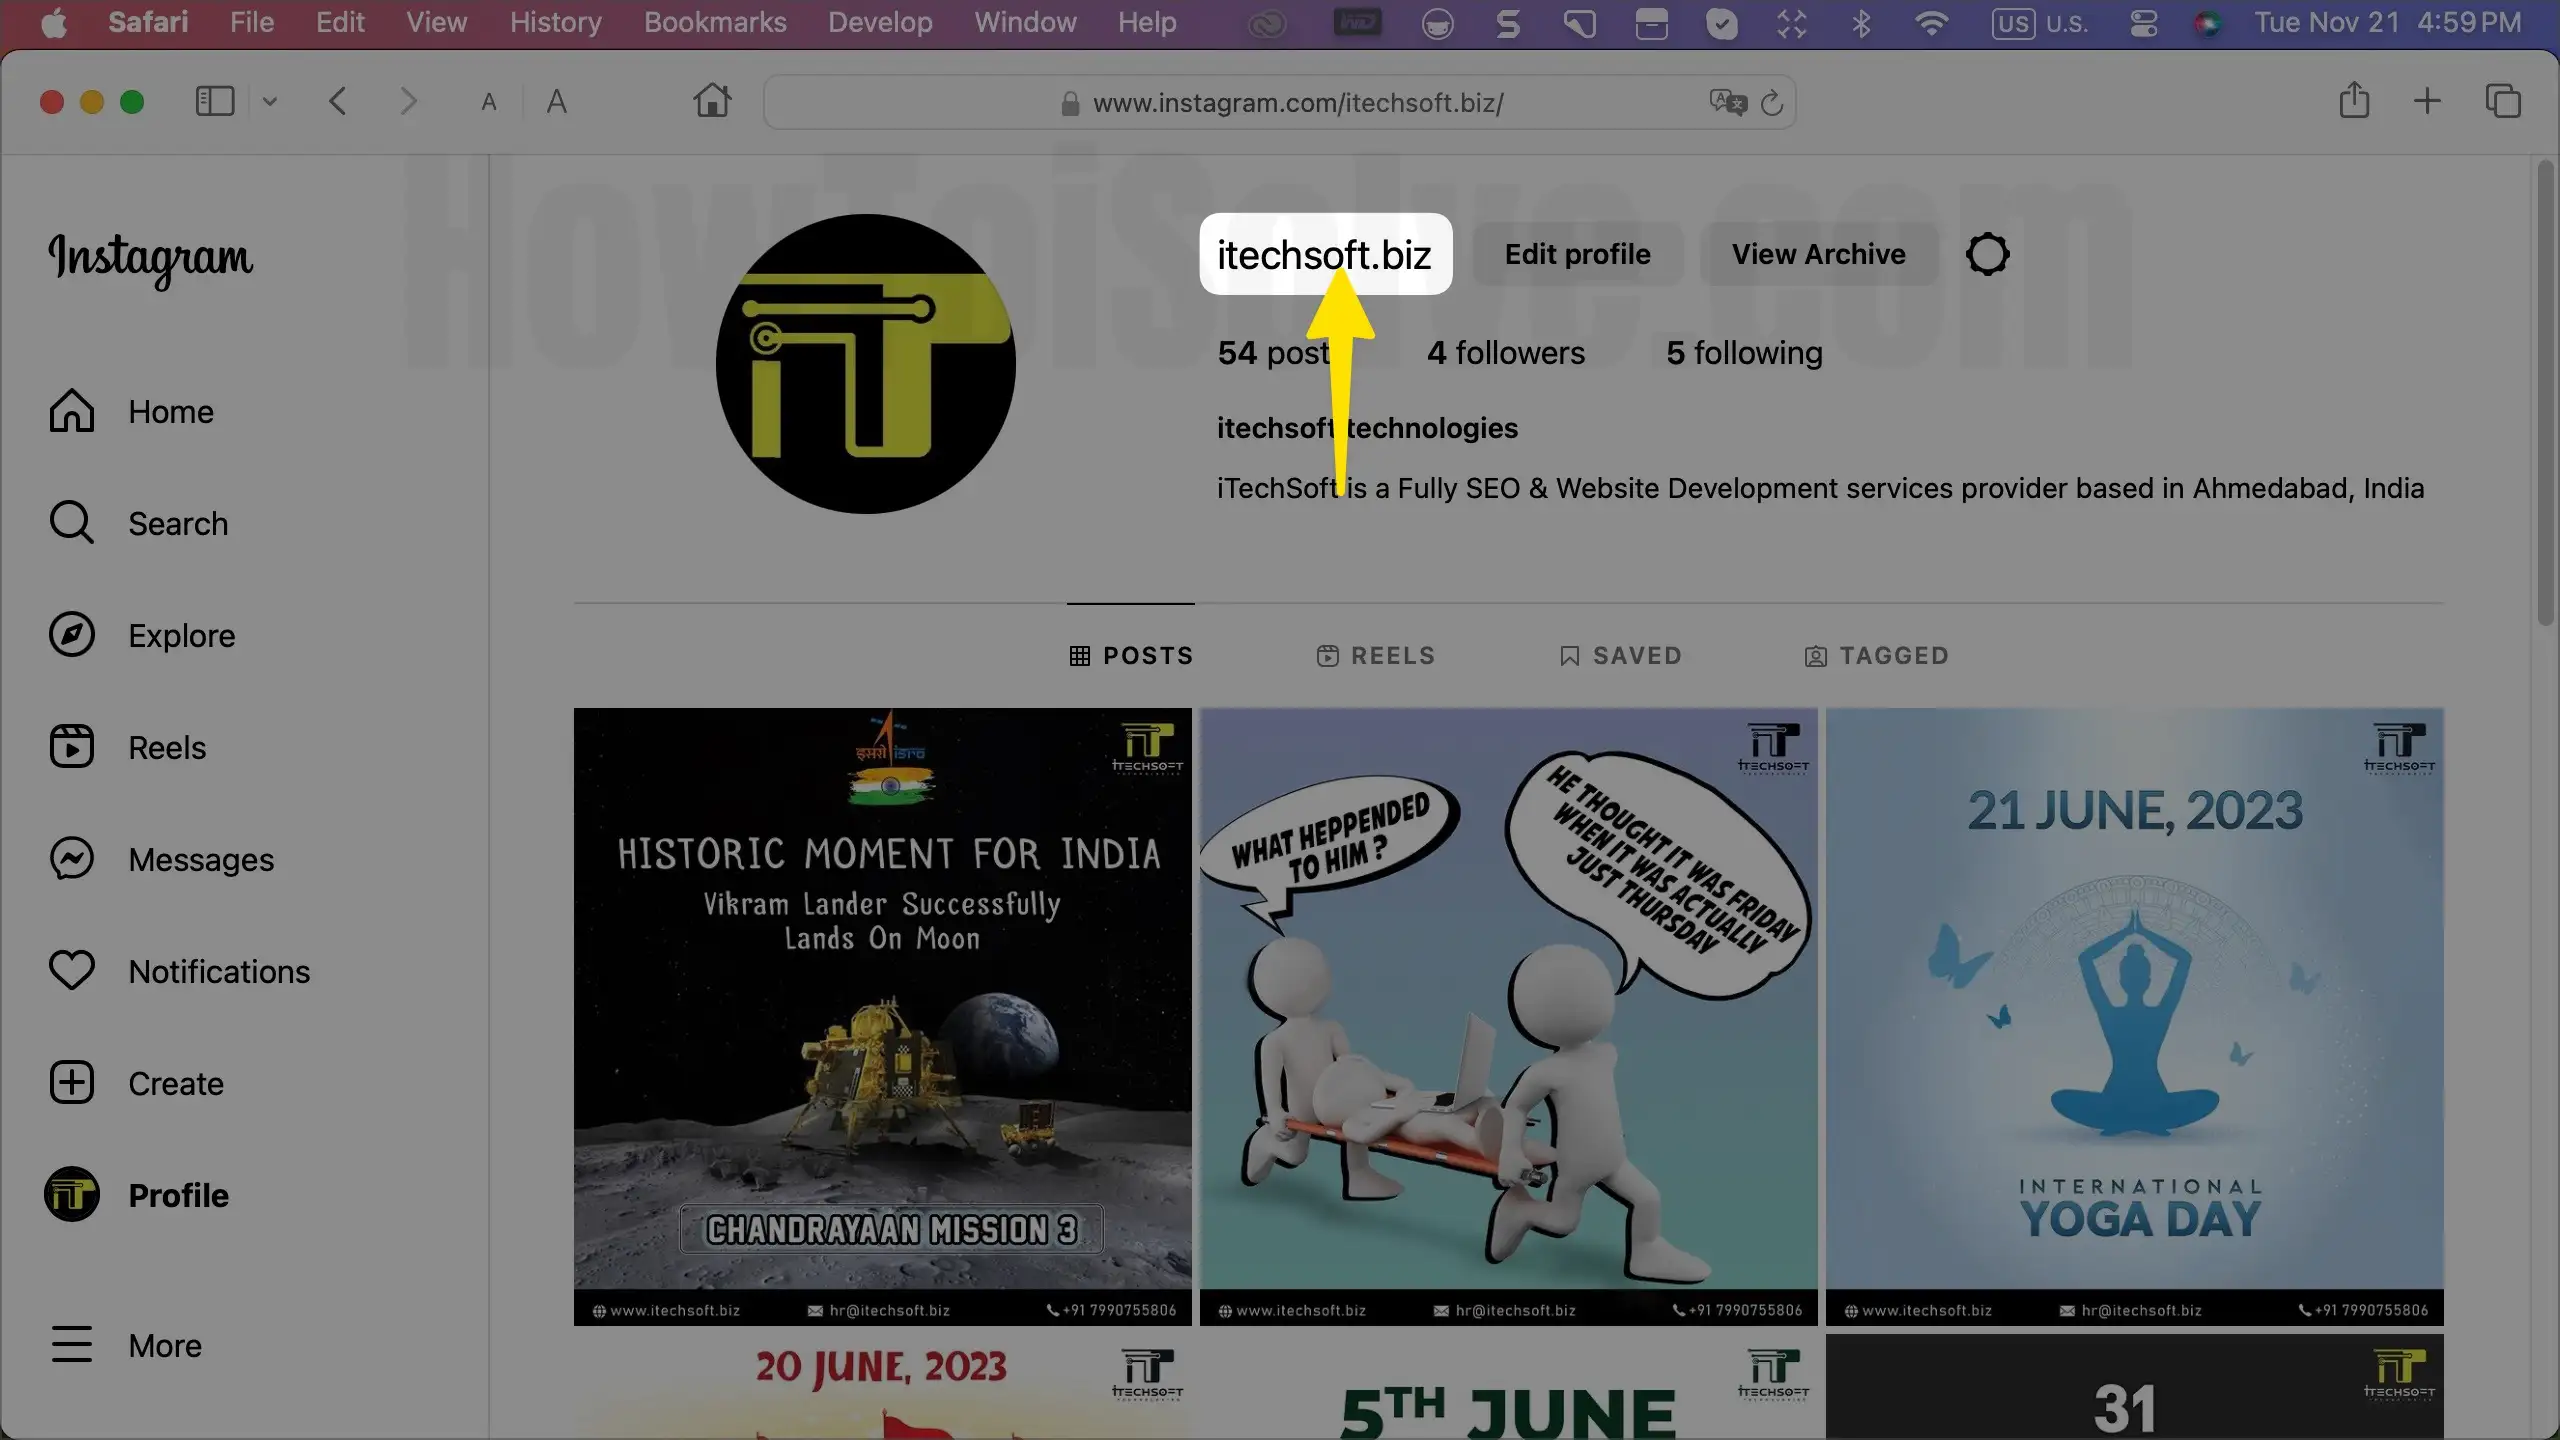Click the Safari Share icon
The image size is (2560, 1440).
tap(2354, 101)
